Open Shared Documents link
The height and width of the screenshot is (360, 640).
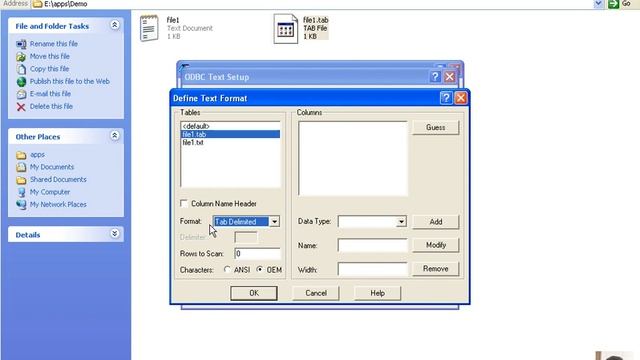(58, 180)
